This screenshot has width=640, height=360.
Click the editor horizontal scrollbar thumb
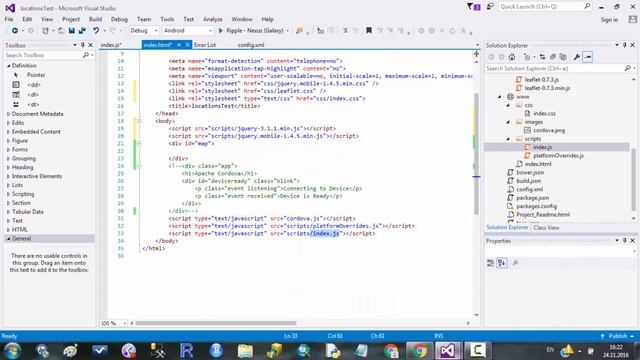tap(216, 323)
